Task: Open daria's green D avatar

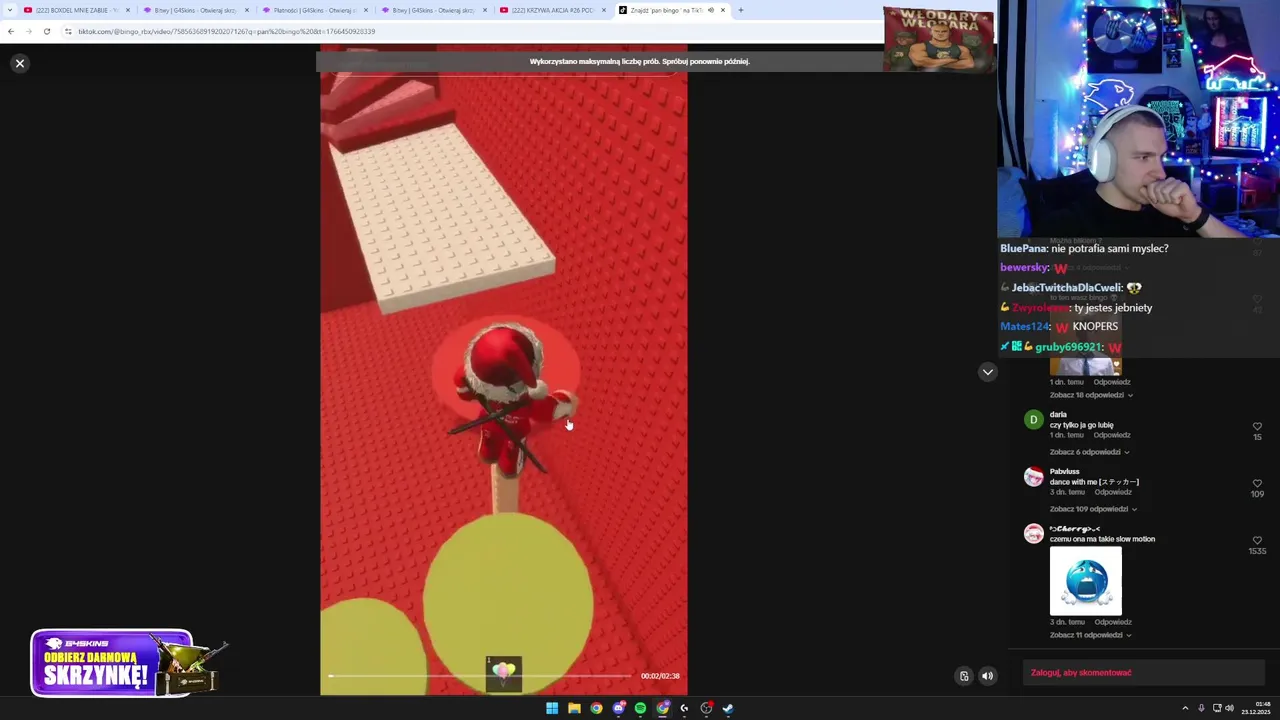Action: click(1033, 419)
